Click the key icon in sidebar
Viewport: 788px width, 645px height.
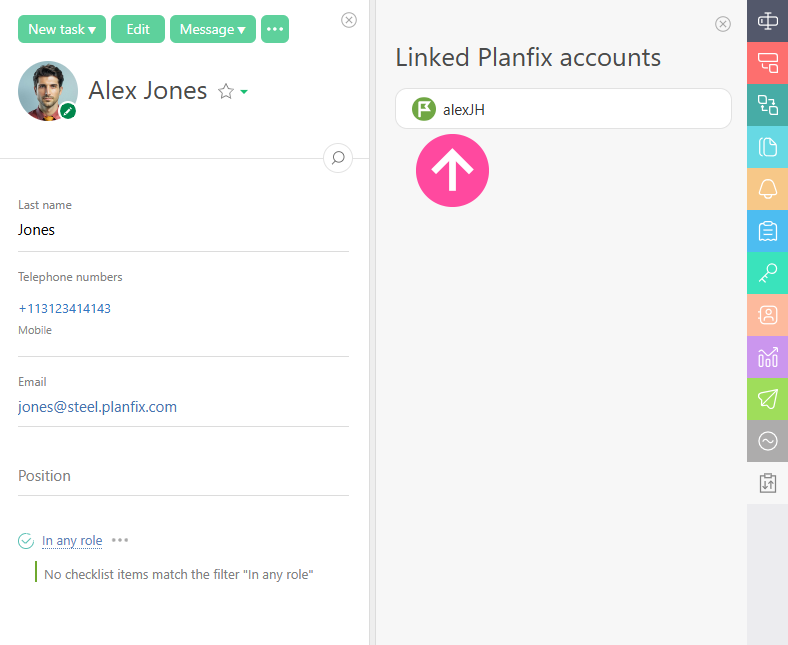[x=767, y=273]
